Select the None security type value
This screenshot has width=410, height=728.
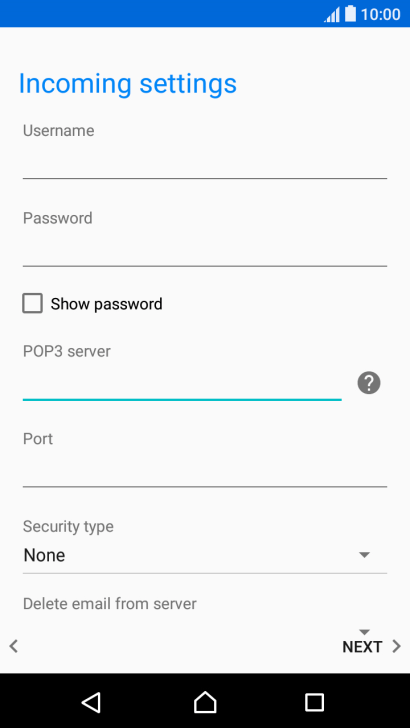(x=44, y=555)
